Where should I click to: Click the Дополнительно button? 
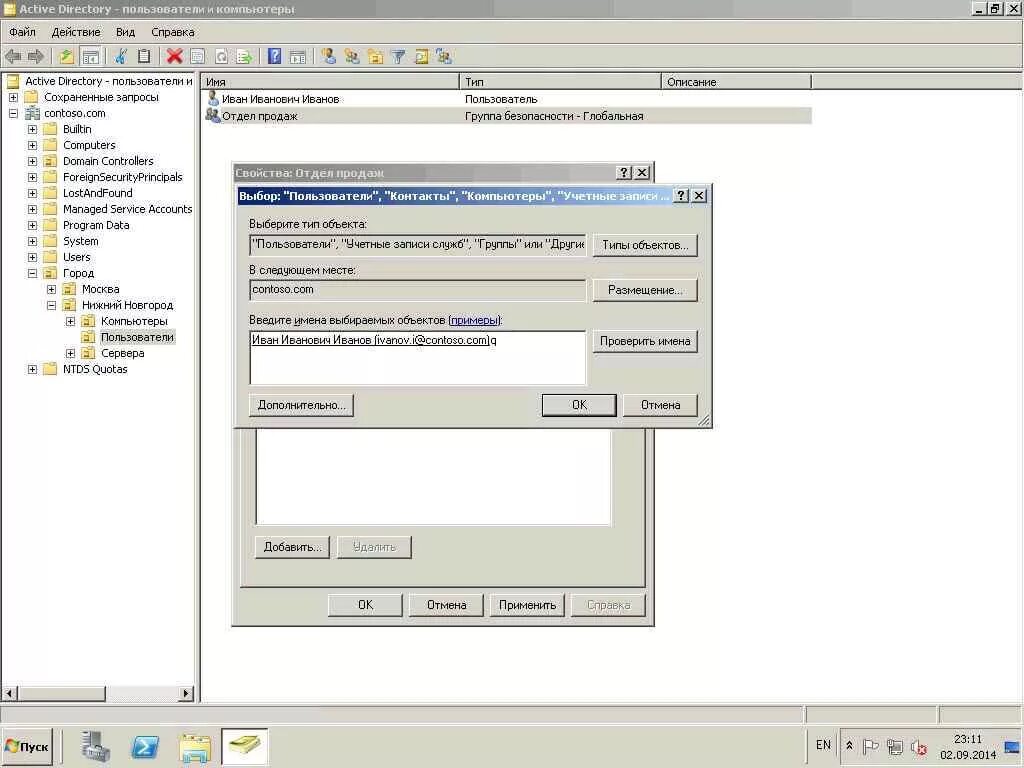click(x=302, y=405)
